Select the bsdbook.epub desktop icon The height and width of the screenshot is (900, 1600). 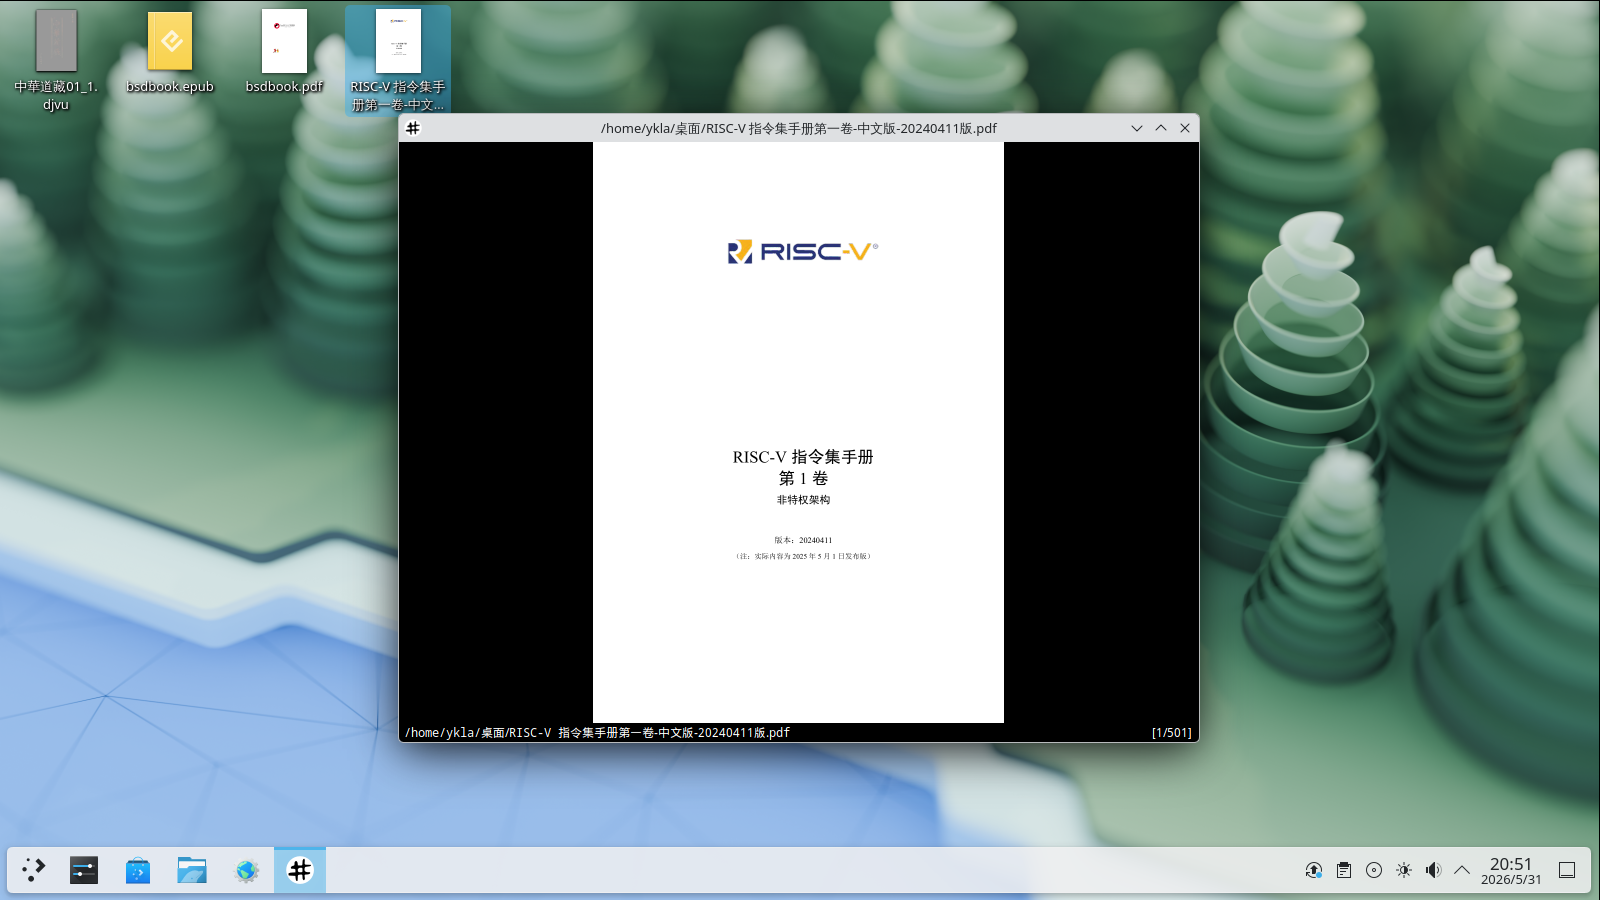pos(170,53)
